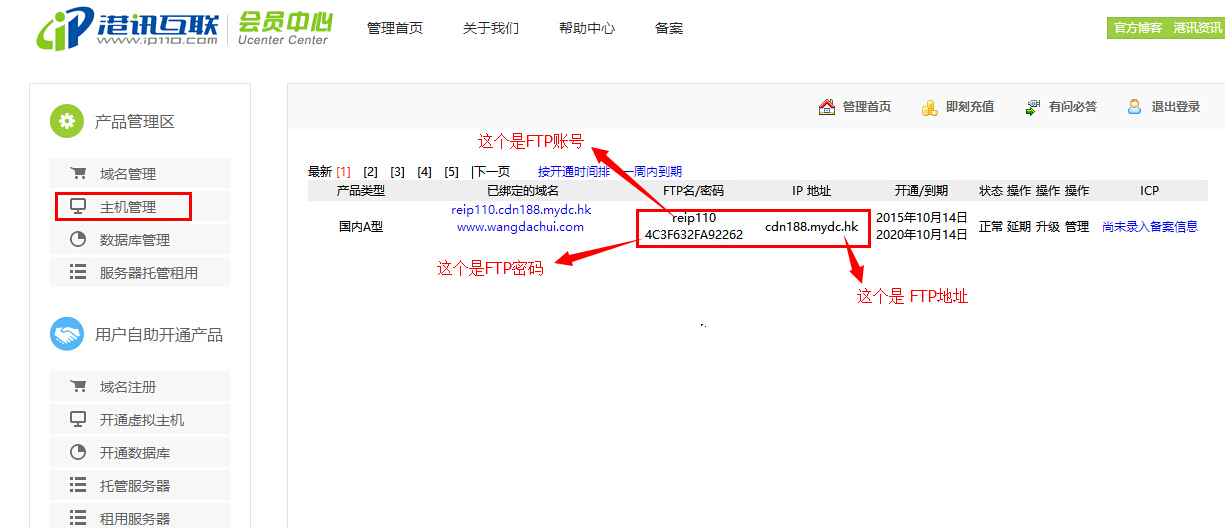The height and width of the screenshot is (528, 1225).
Task: Click the FTP name reip110
Action: [694, 217]
